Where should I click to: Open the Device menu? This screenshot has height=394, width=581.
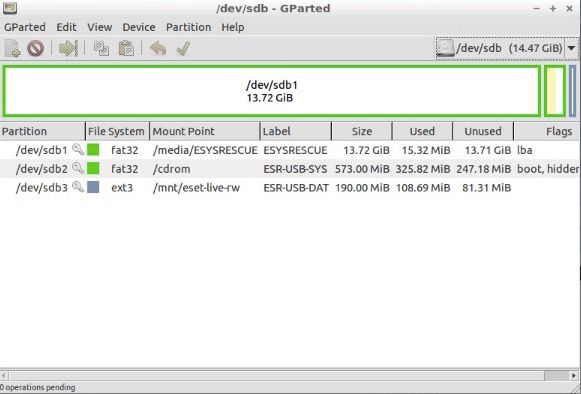(139, 27)
